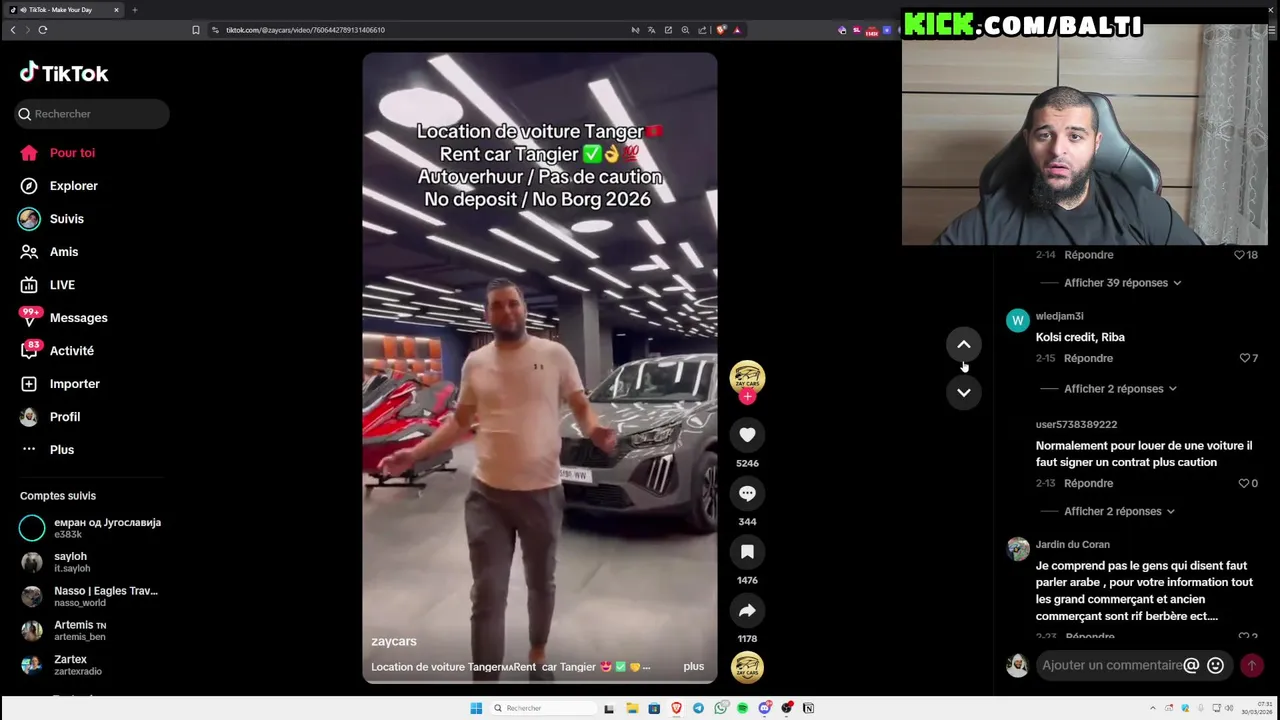The width and height of the screenshot is (1280, 720).
Task: Expand Afficher 39 réponses
Action: [1123, 283]
